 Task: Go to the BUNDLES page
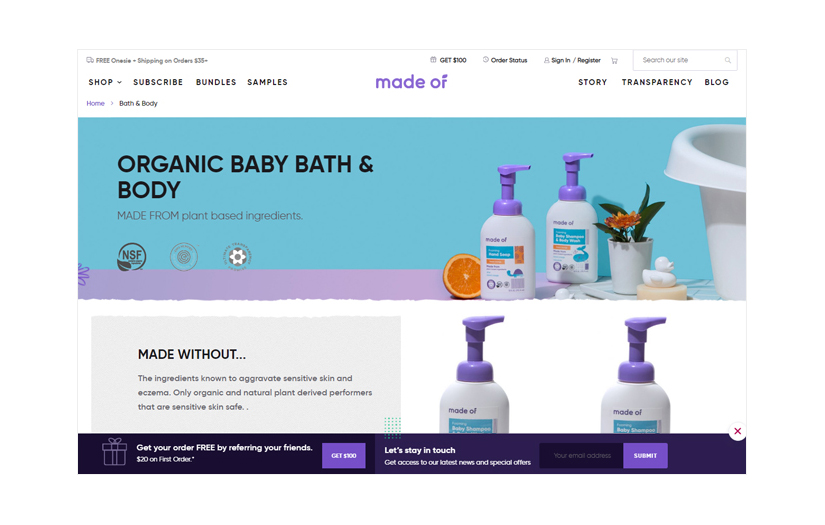216,82
